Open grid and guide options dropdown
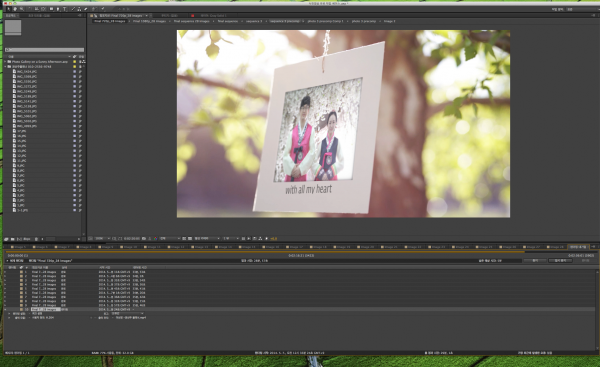Screen dimensions: 600x367 [114, 238]
